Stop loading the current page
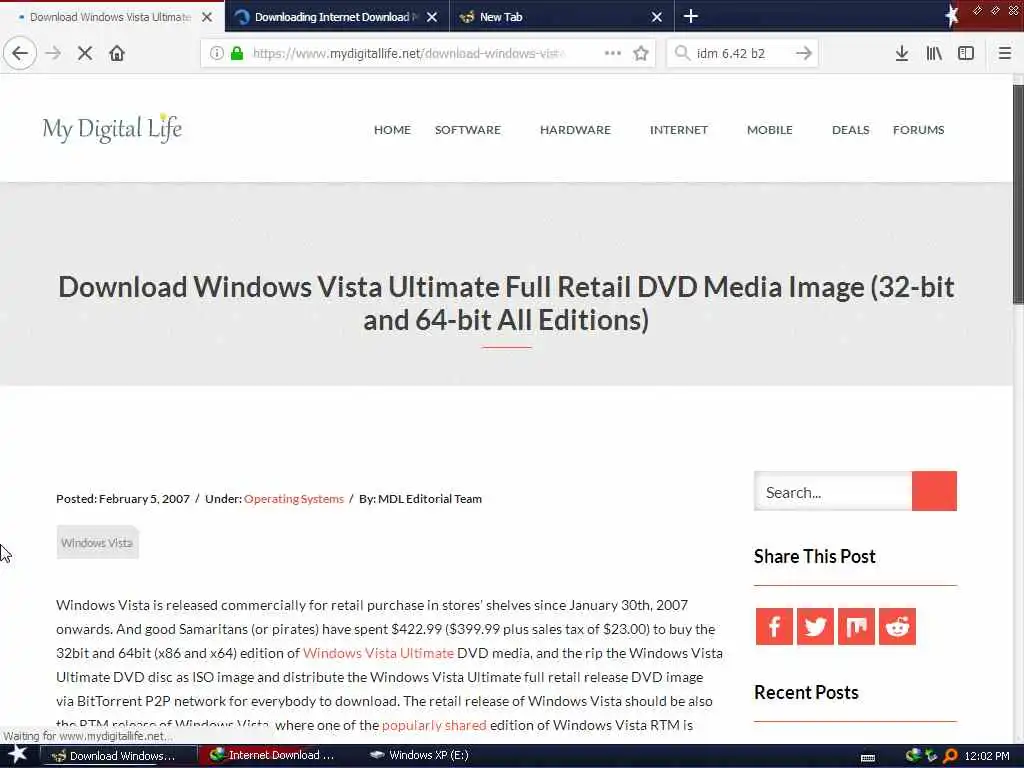The width and height of the screenshot is (1024, 768). point(85,53)
